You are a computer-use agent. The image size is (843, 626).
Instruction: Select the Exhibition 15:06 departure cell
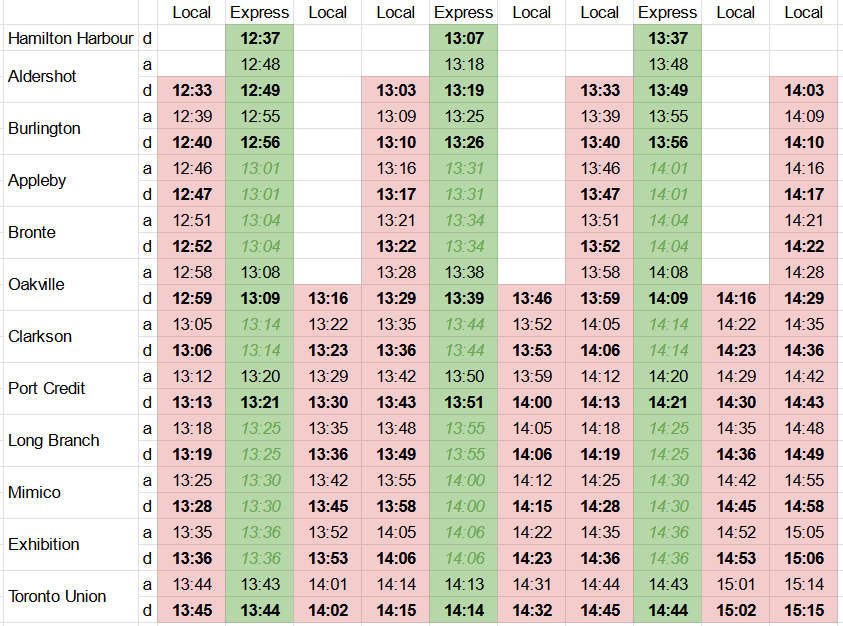(804, 558)
